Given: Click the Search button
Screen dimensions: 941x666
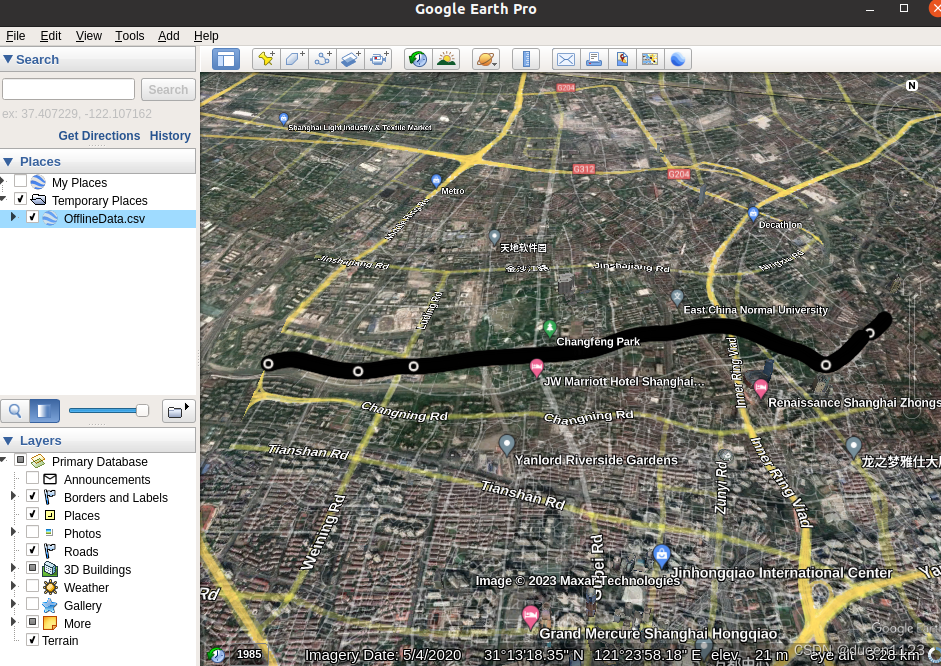Looking at the screenshot, I should tap(168, 89).
